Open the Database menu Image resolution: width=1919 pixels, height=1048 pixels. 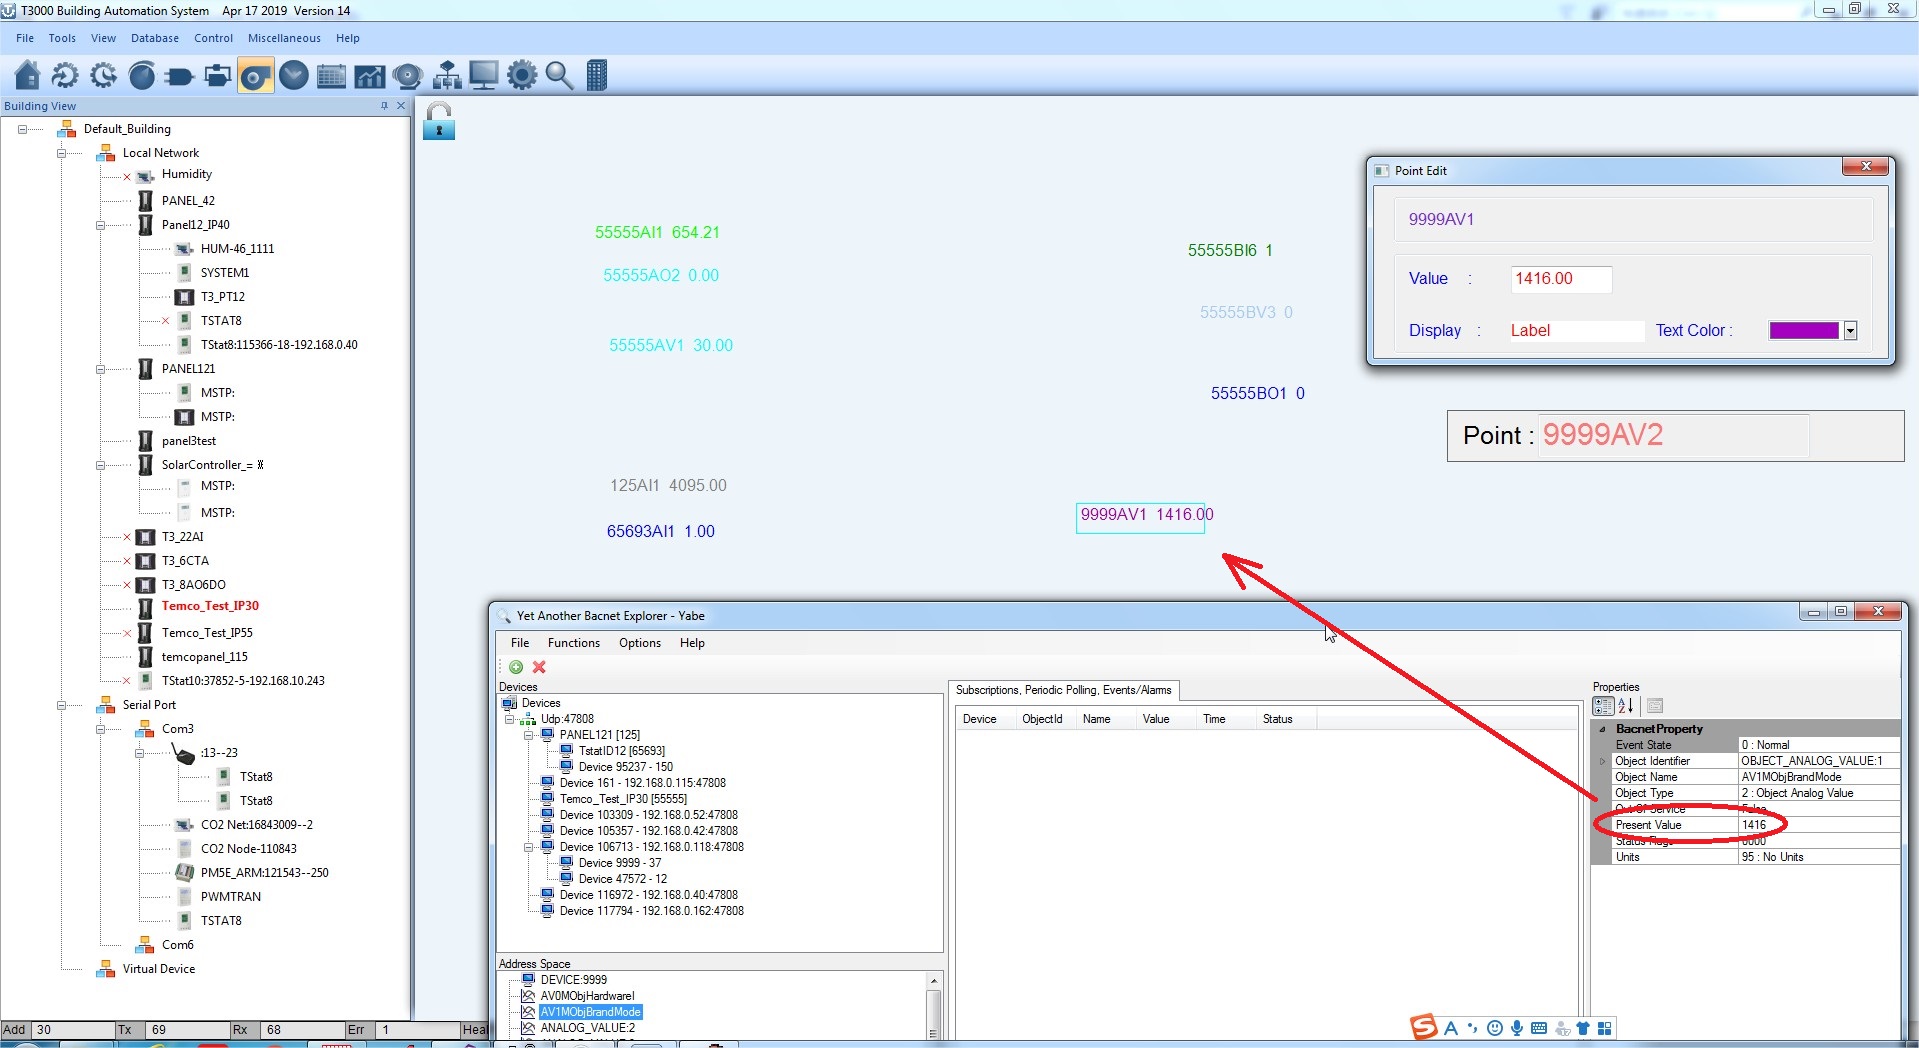(155, 38)
